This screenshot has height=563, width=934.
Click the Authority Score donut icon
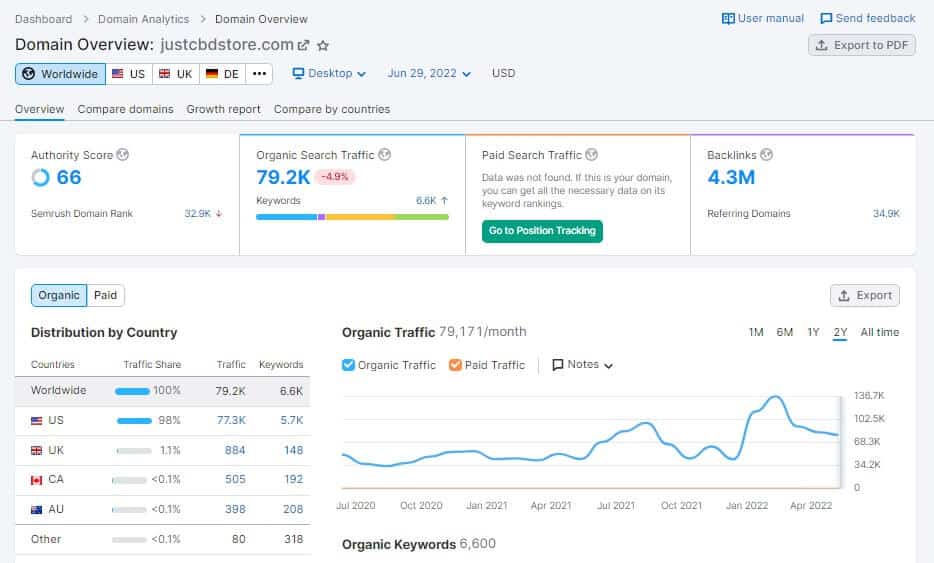[41, 178]
